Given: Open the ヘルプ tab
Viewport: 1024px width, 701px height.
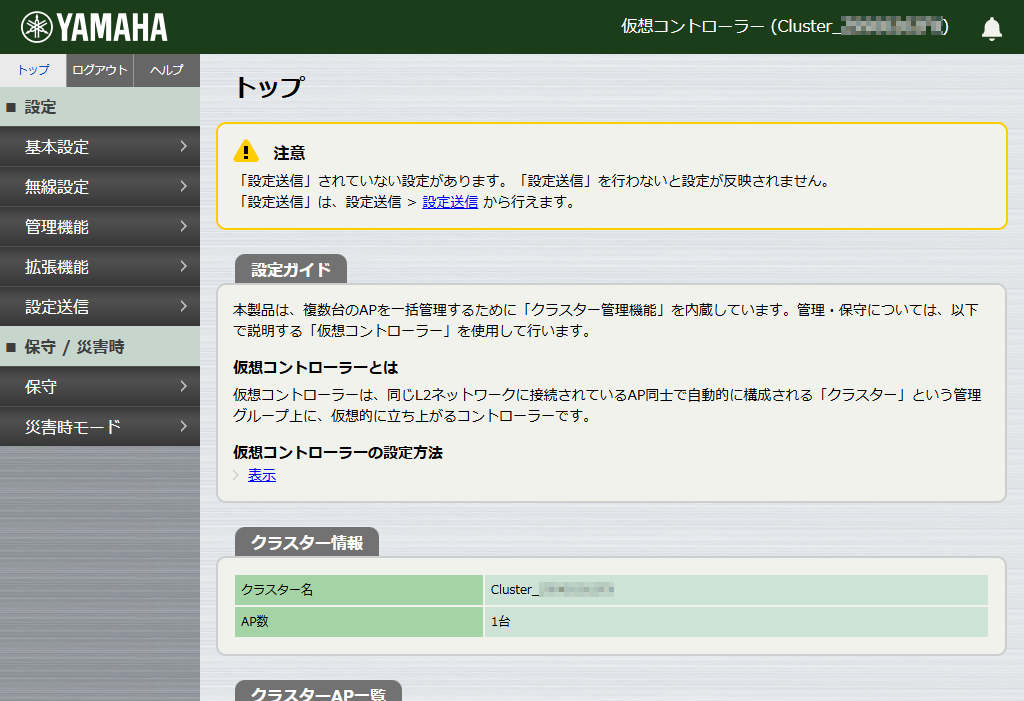Looking at the screenshot, I should (167, 70).
